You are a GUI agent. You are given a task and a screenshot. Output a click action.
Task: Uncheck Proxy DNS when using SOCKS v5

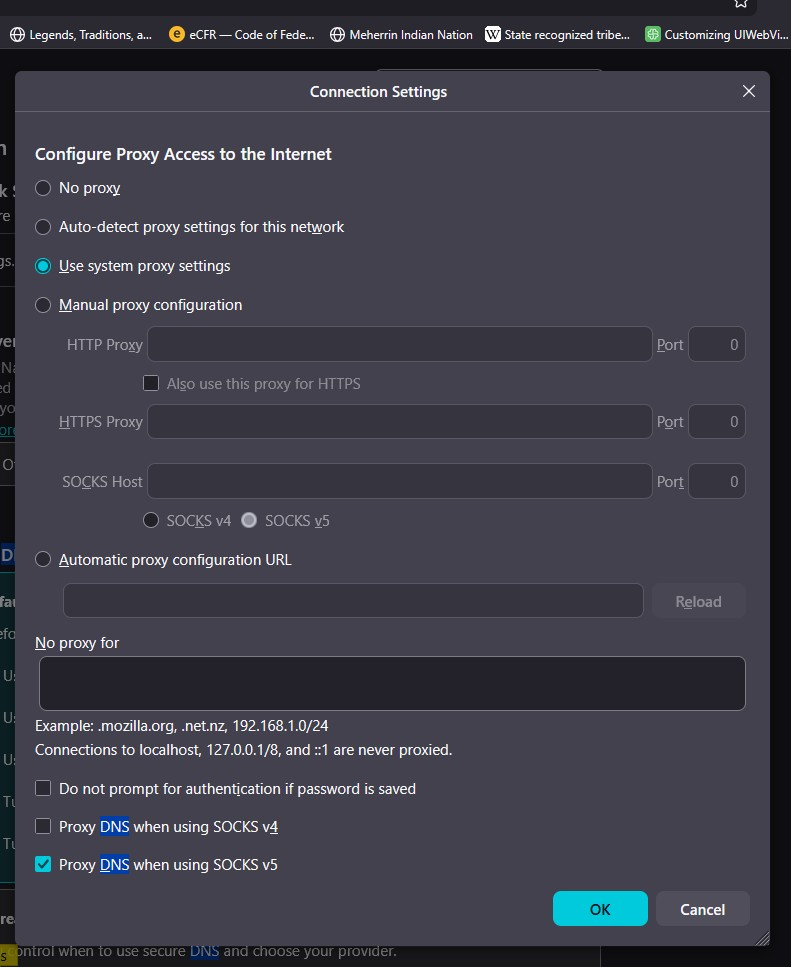point(43,865)
